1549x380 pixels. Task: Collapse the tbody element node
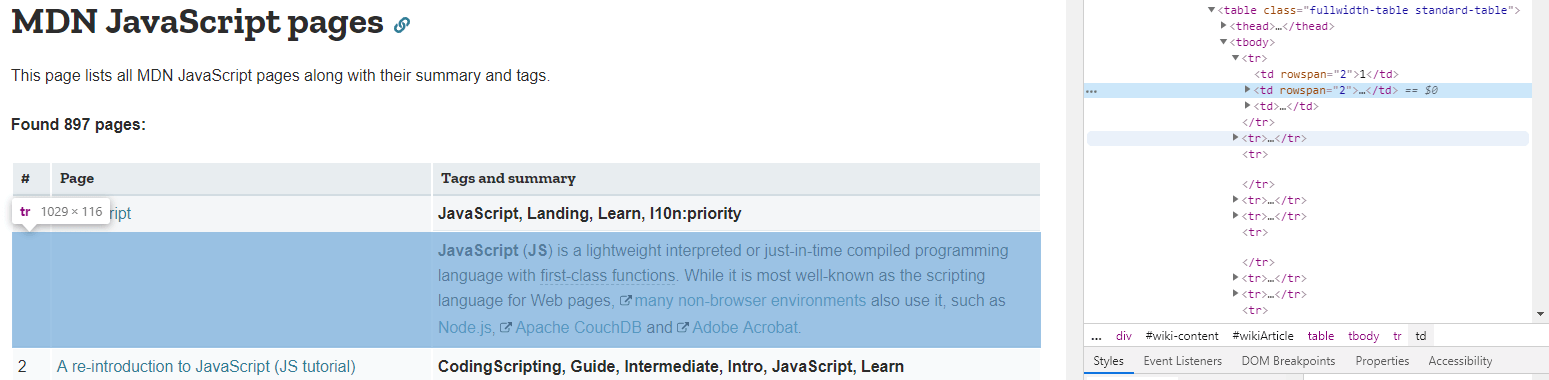click(1224, 42)
